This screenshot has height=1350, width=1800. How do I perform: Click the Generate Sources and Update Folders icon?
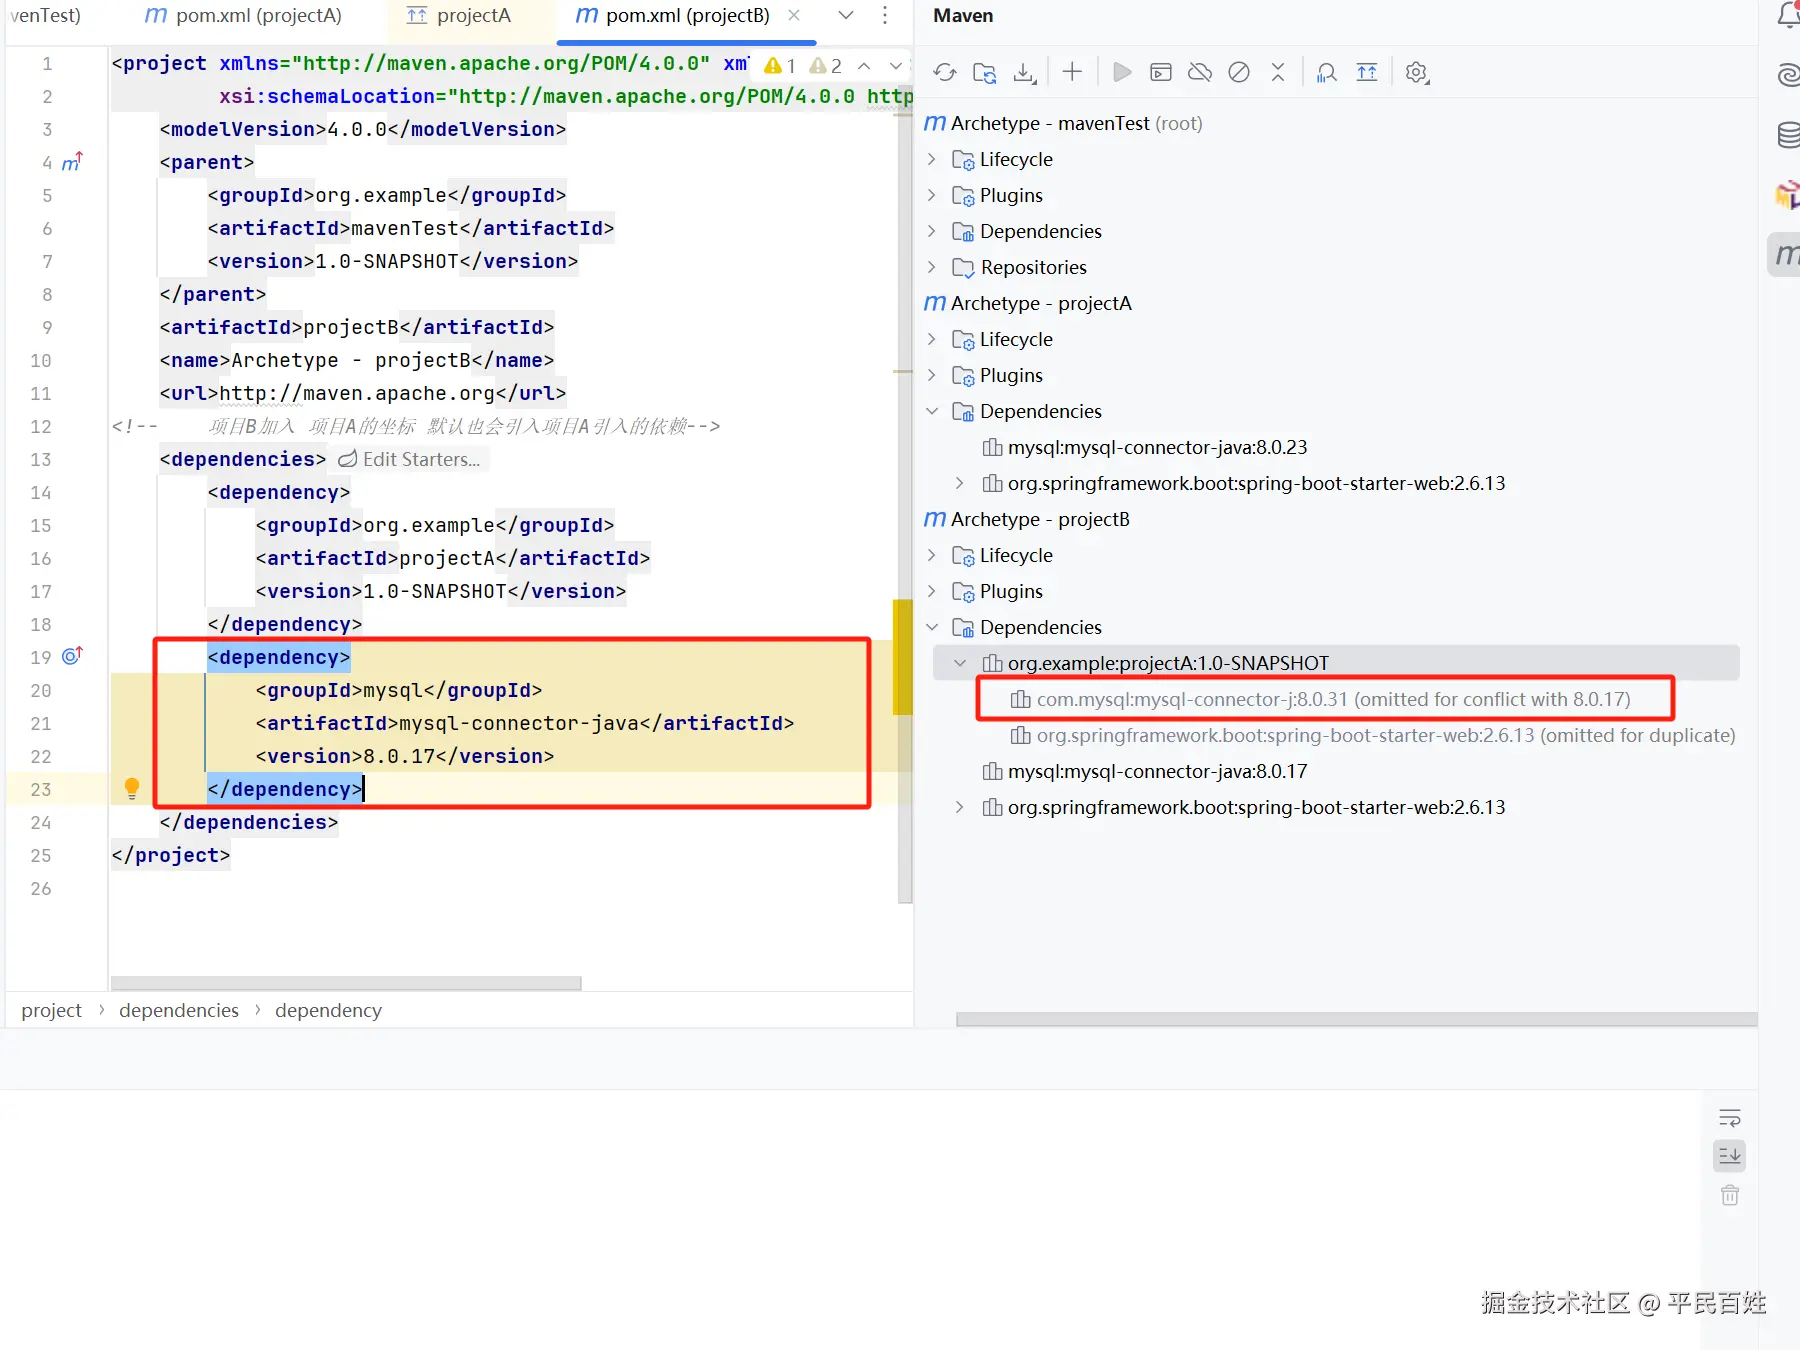click(985, 72)
